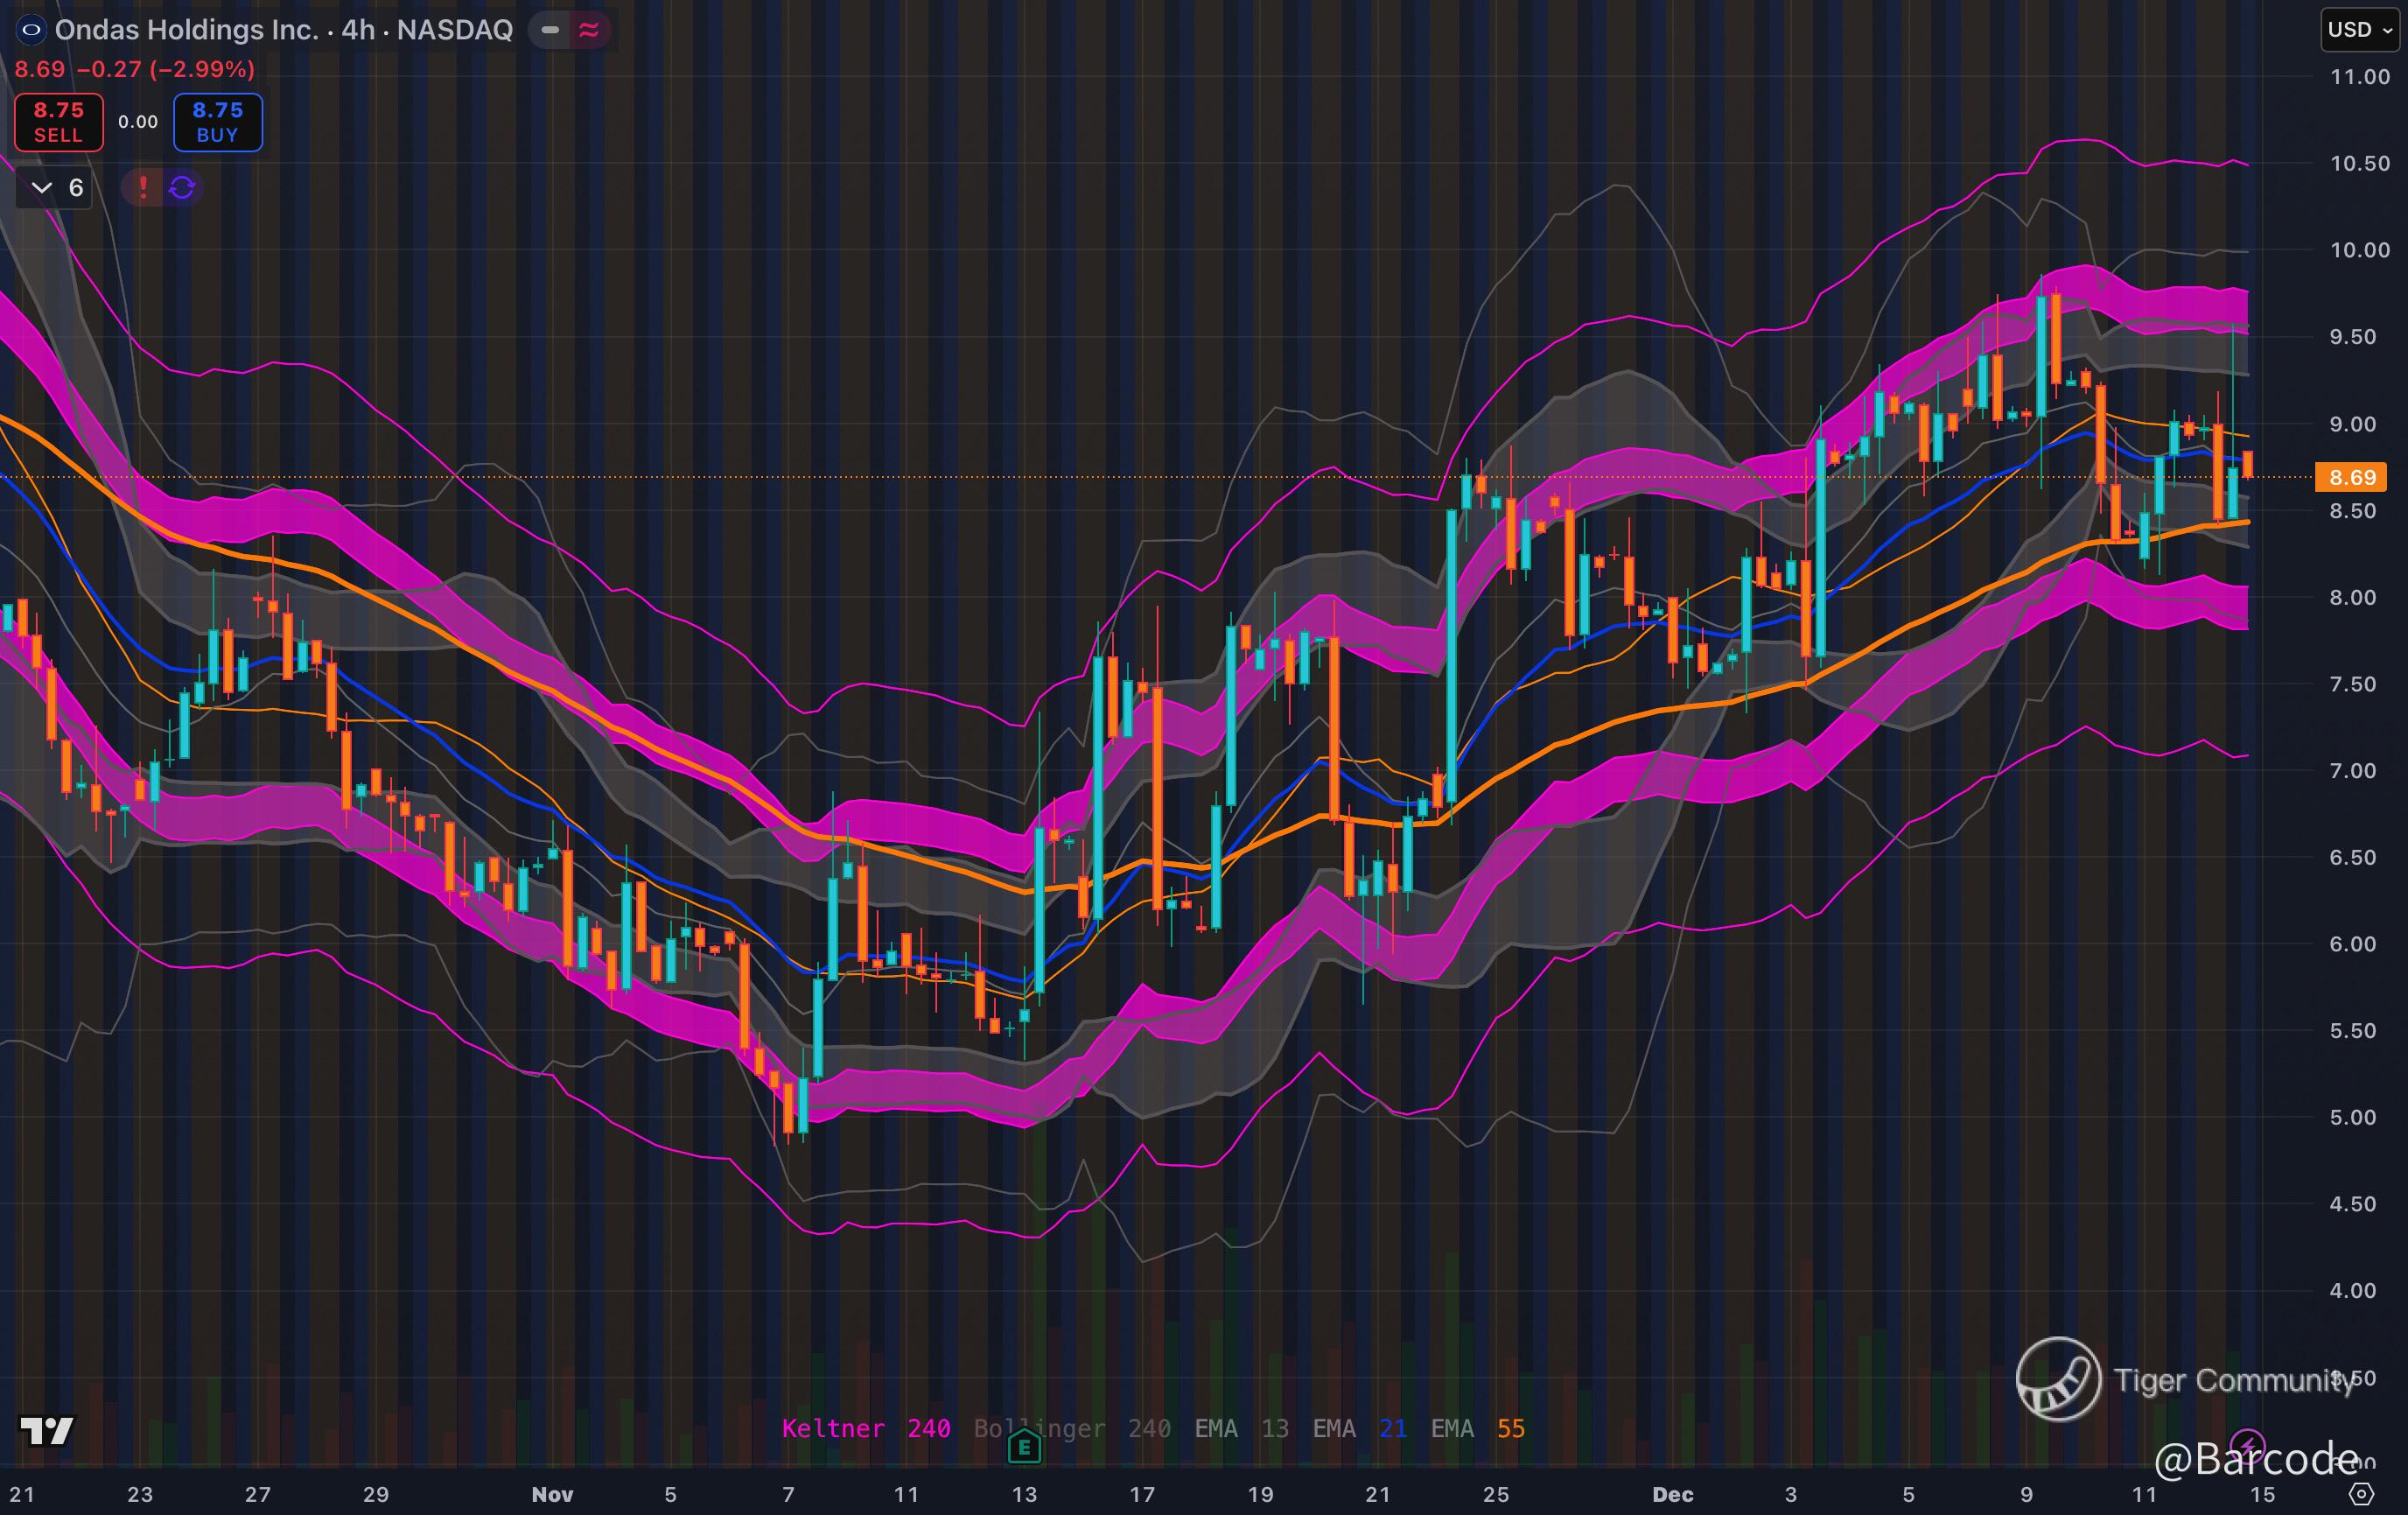The width and height of the screenshot is (2408, 1515).
Task: Toggle the Bollinger 240 indicator label
Action: coord(1071,1428)
